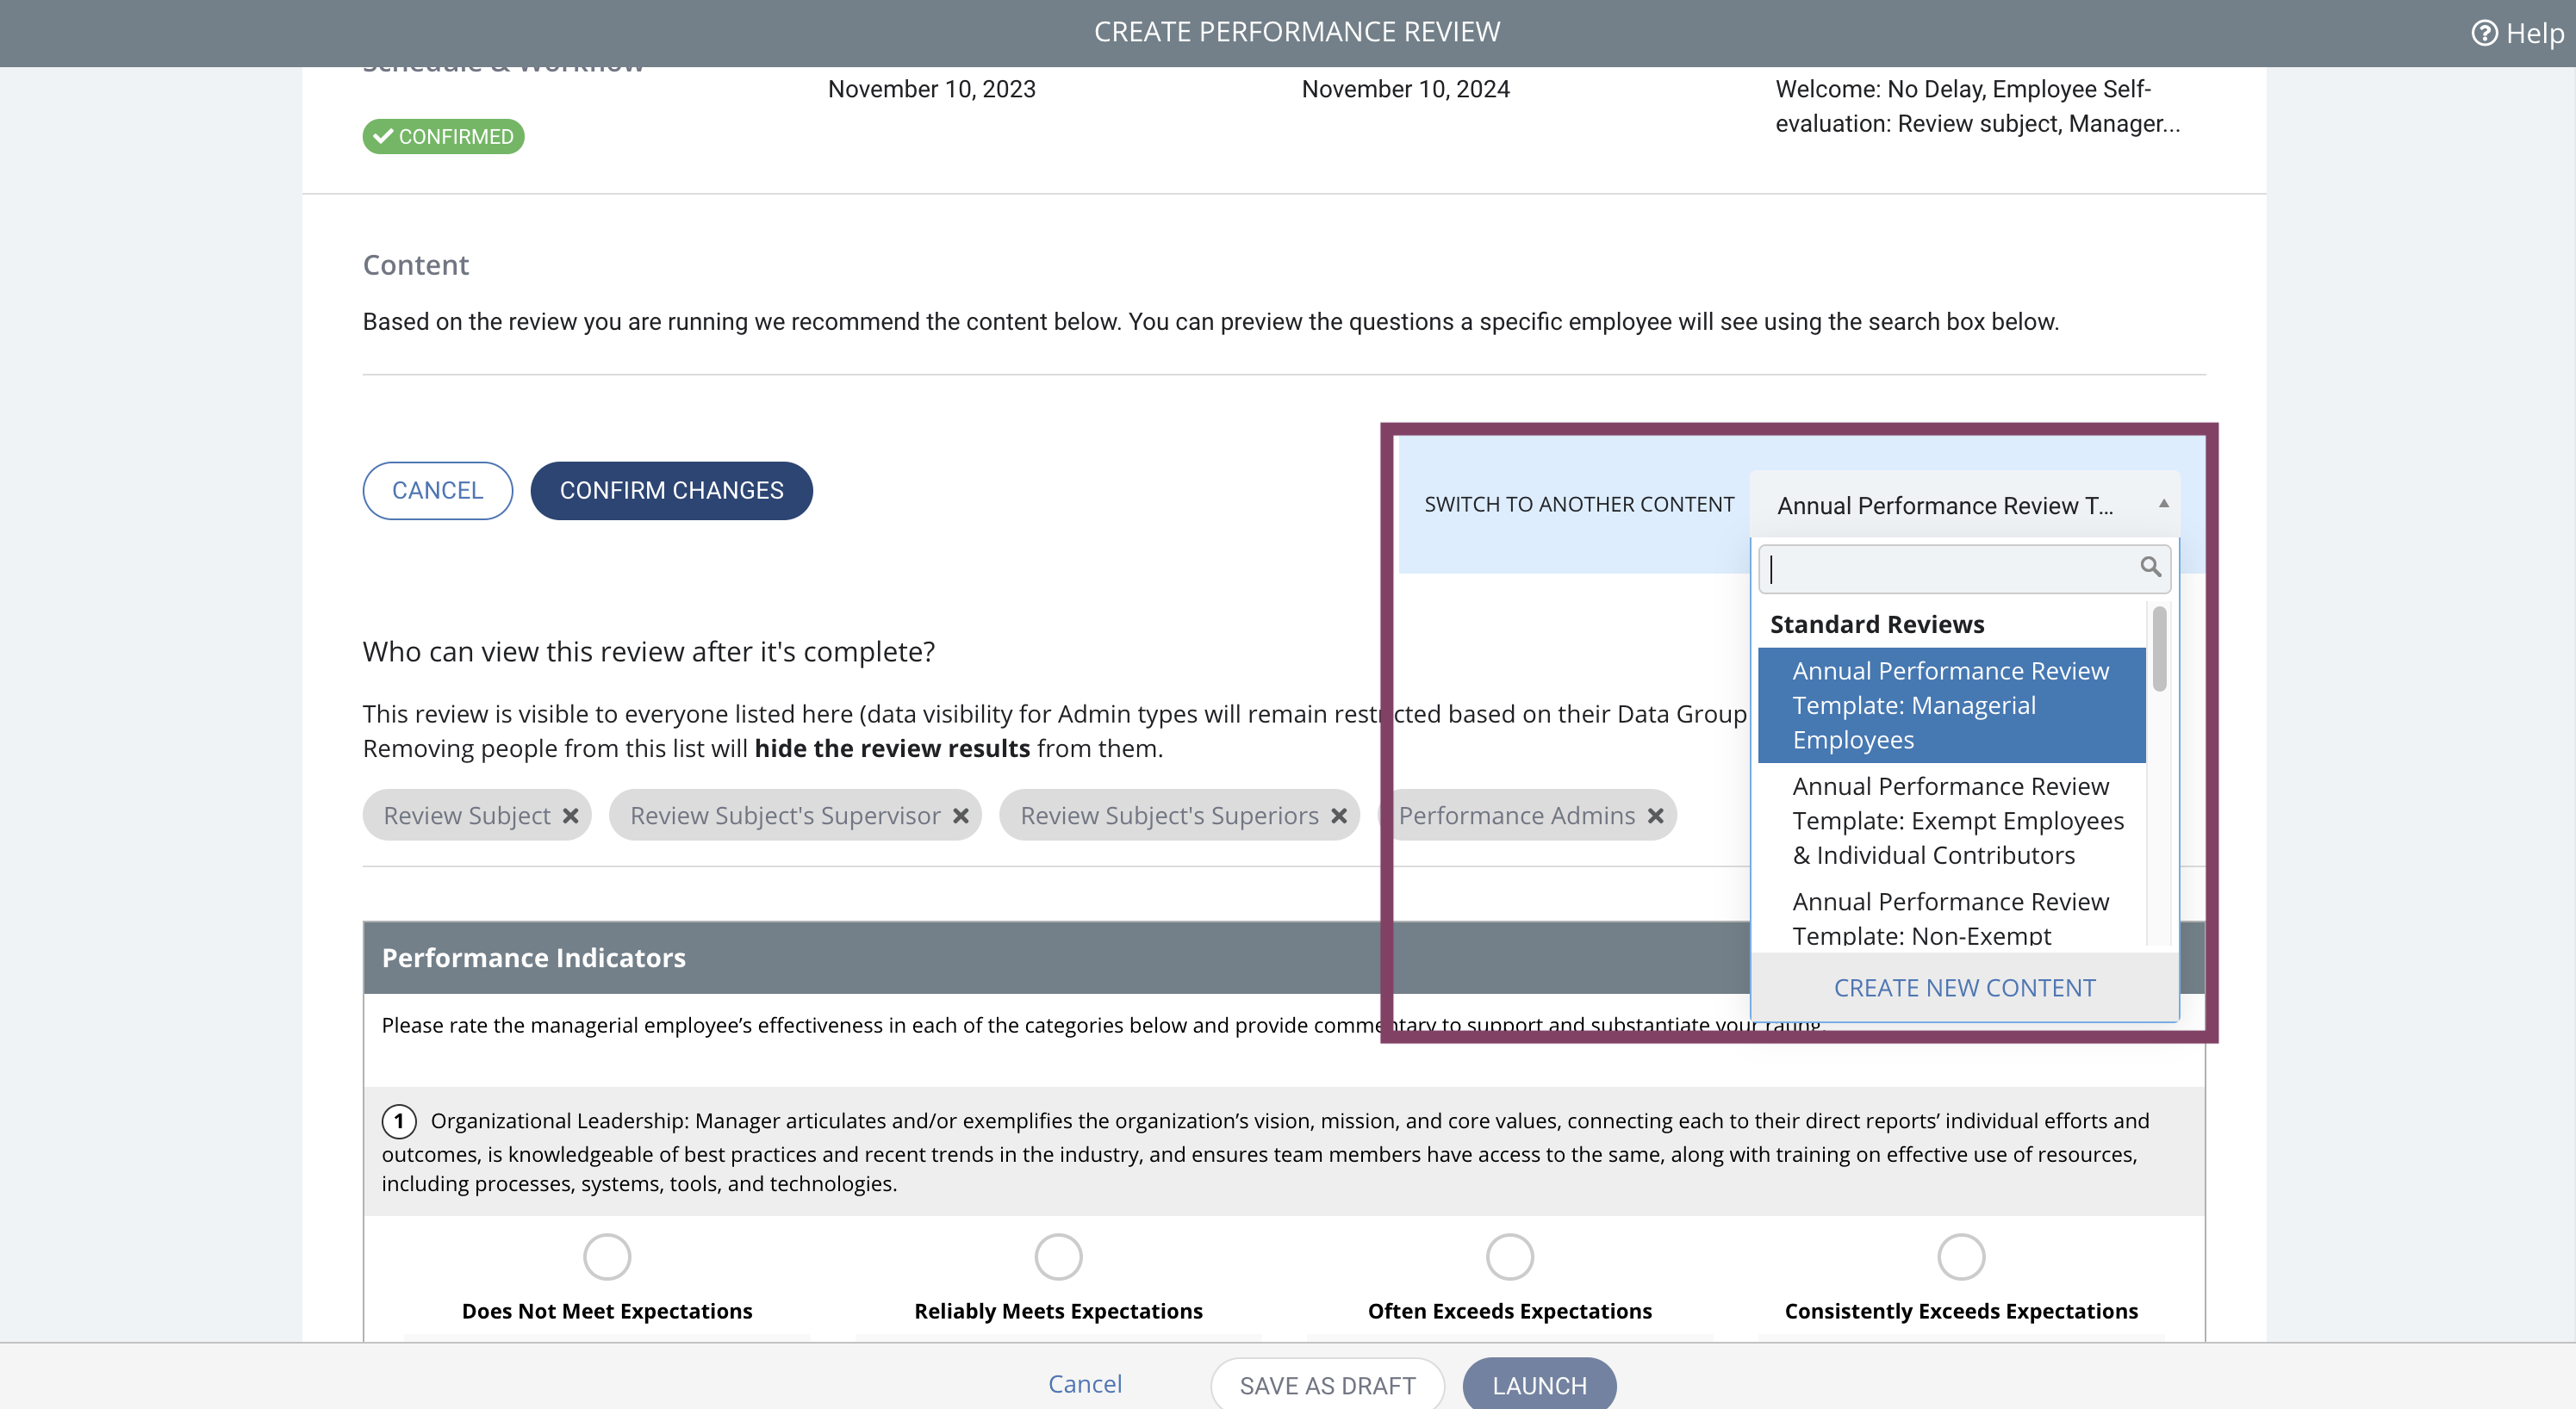This screenshot has width=2576, height=1409.
Task: Collapse the content dropdown arrow
Action: (2163, 504)
